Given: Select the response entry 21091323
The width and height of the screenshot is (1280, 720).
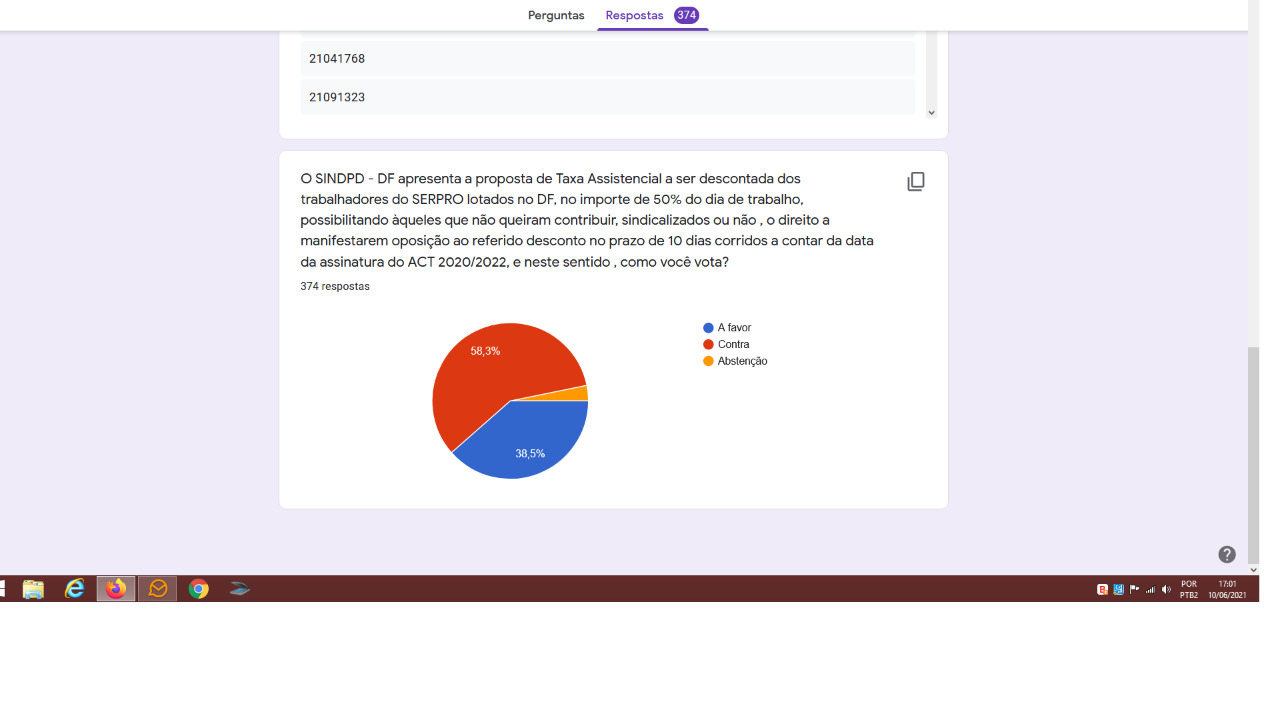Looking at the screenshot, I should point(607,97).
